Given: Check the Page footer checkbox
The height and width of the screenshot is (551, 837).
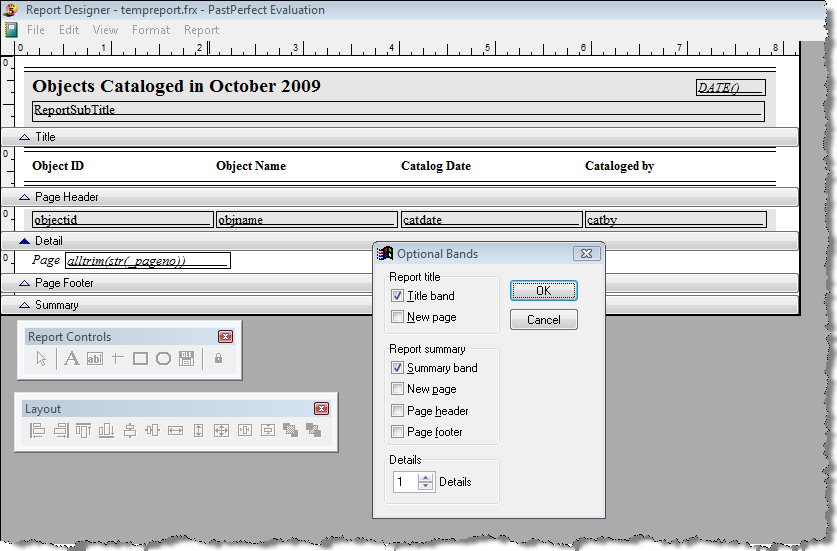Looking at the screenshot, I should click(x=397, y=431).
